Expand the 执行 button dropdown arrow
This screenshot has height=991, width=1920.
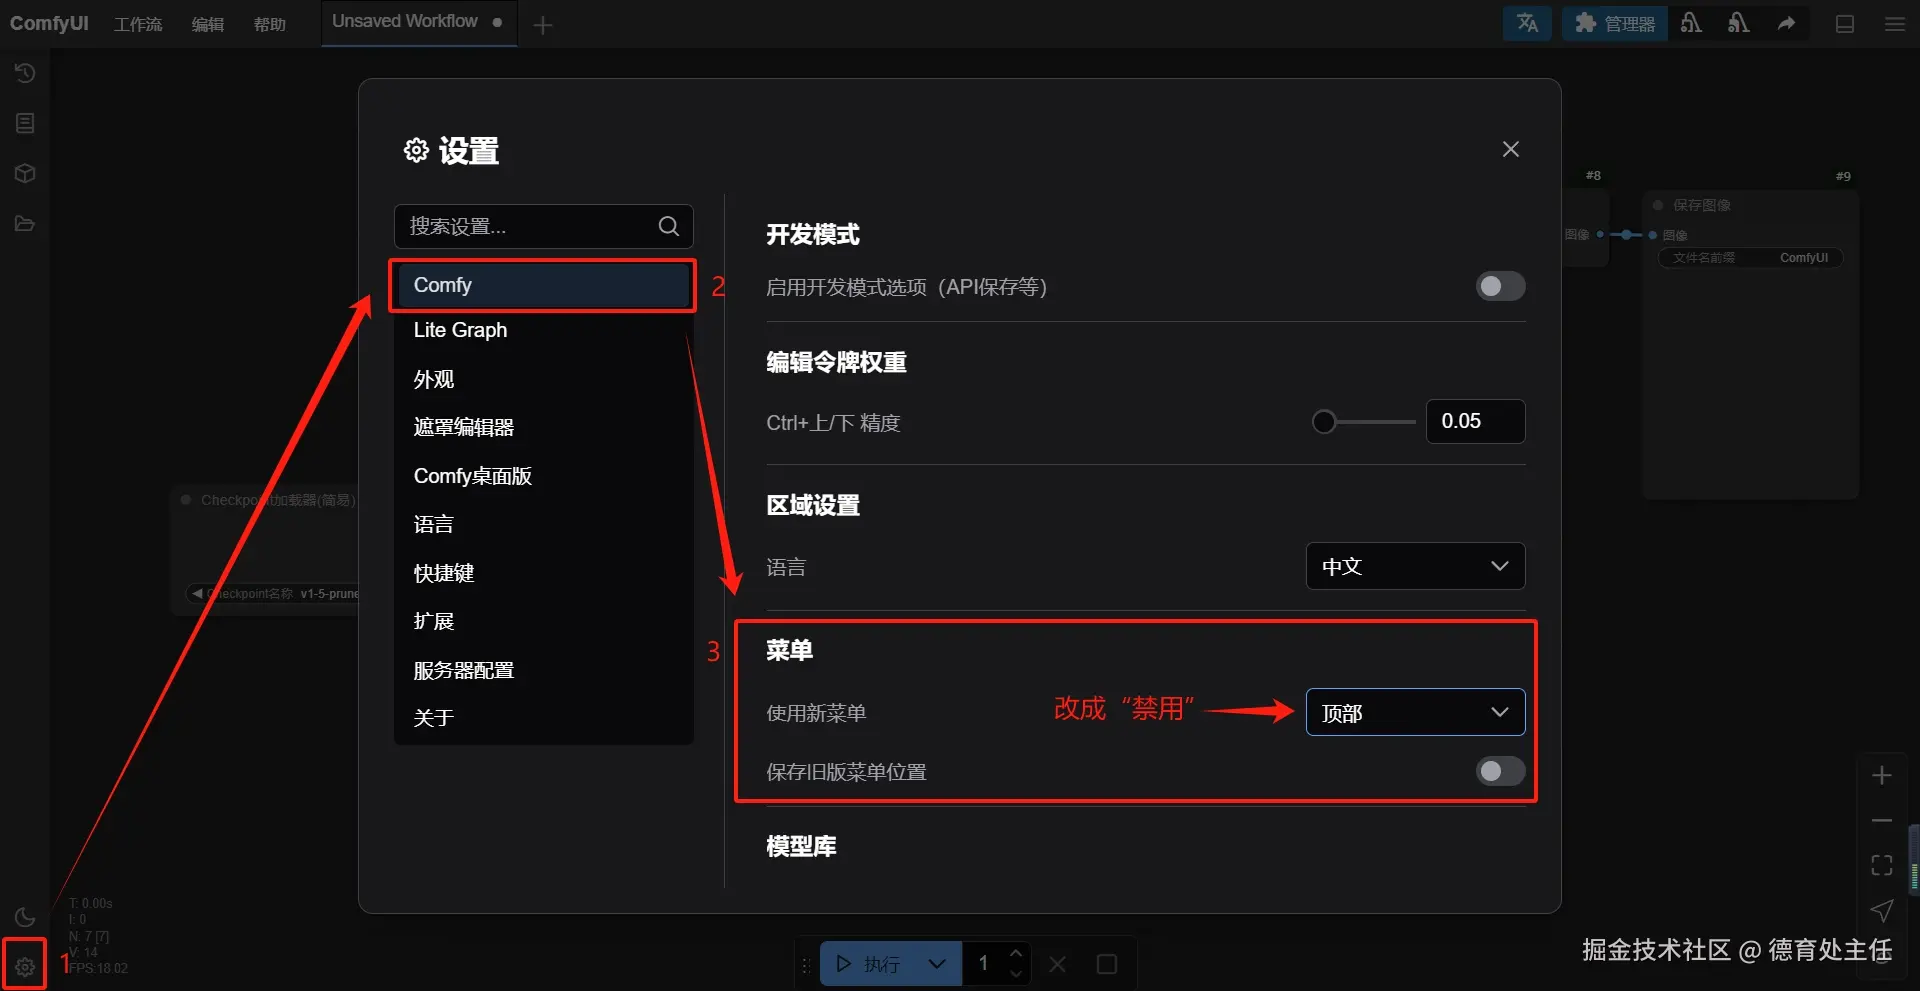point(937,964)
